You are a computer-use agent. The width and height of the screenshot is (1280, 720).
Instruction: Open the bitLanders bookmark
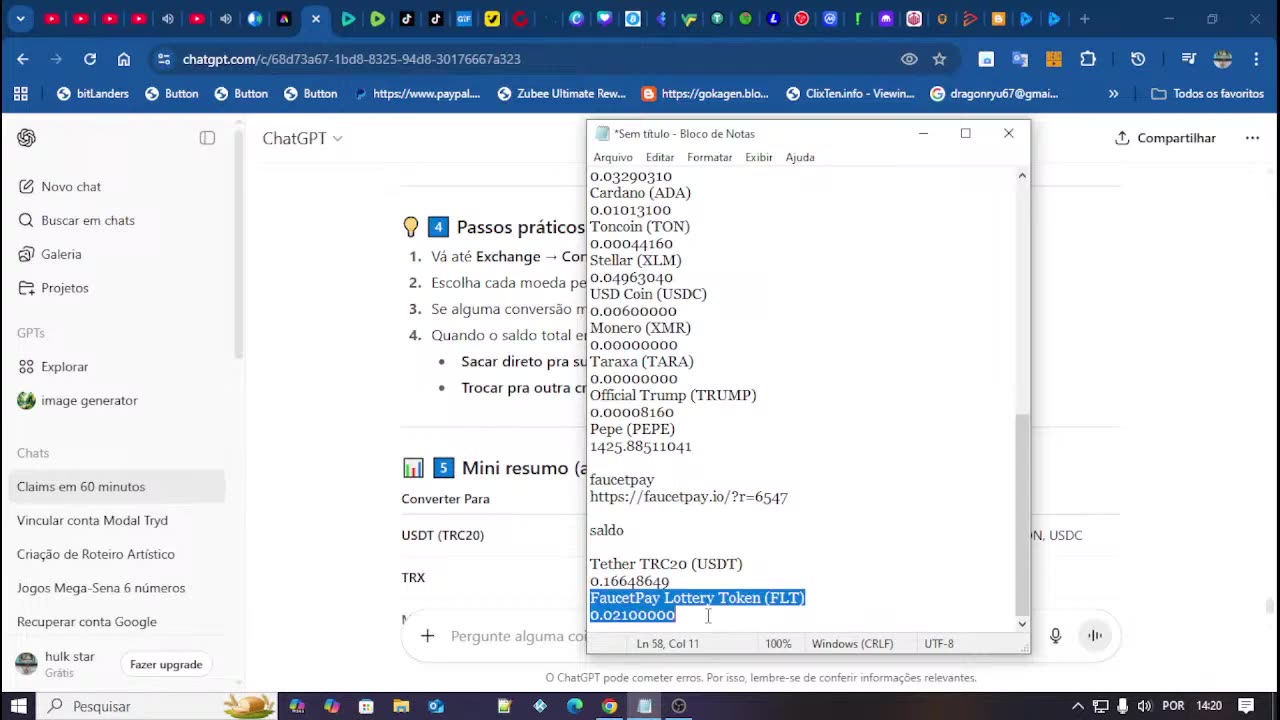pyautogui.click(x=93, y=94)
